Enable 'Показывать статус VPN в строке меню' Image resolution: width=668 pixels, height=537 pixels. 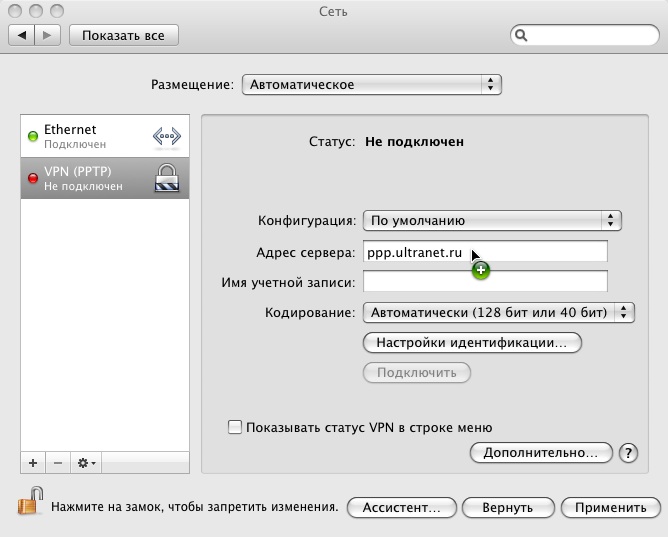point(235,427)
